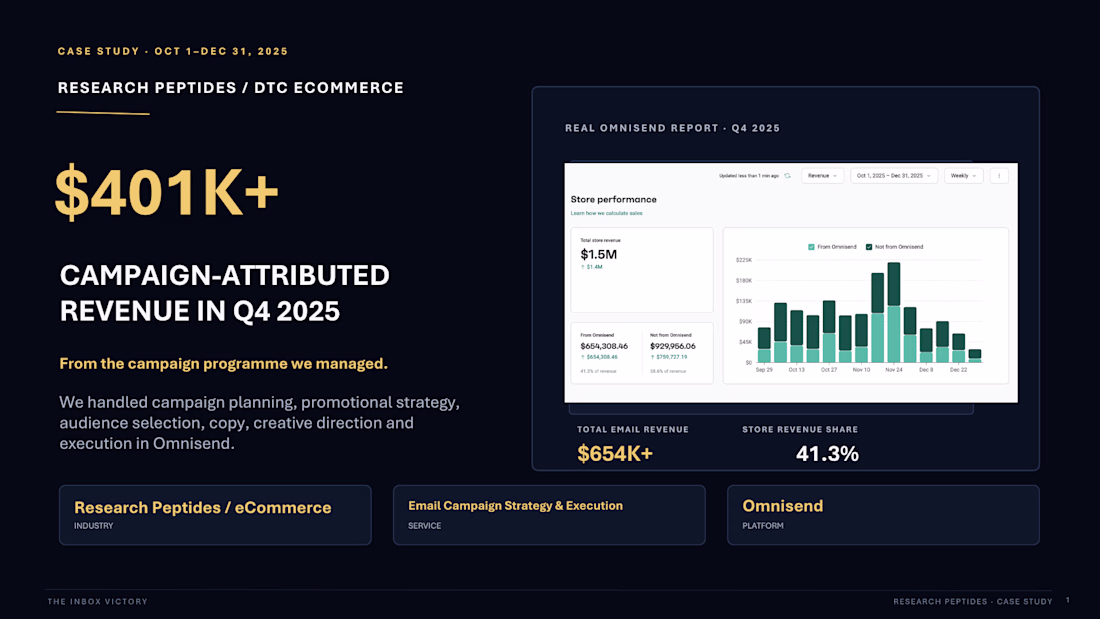This screenshot has height=619, width=1100.
Task: Click the $654K+ total email revenue figure
Action: coord(615,454)
